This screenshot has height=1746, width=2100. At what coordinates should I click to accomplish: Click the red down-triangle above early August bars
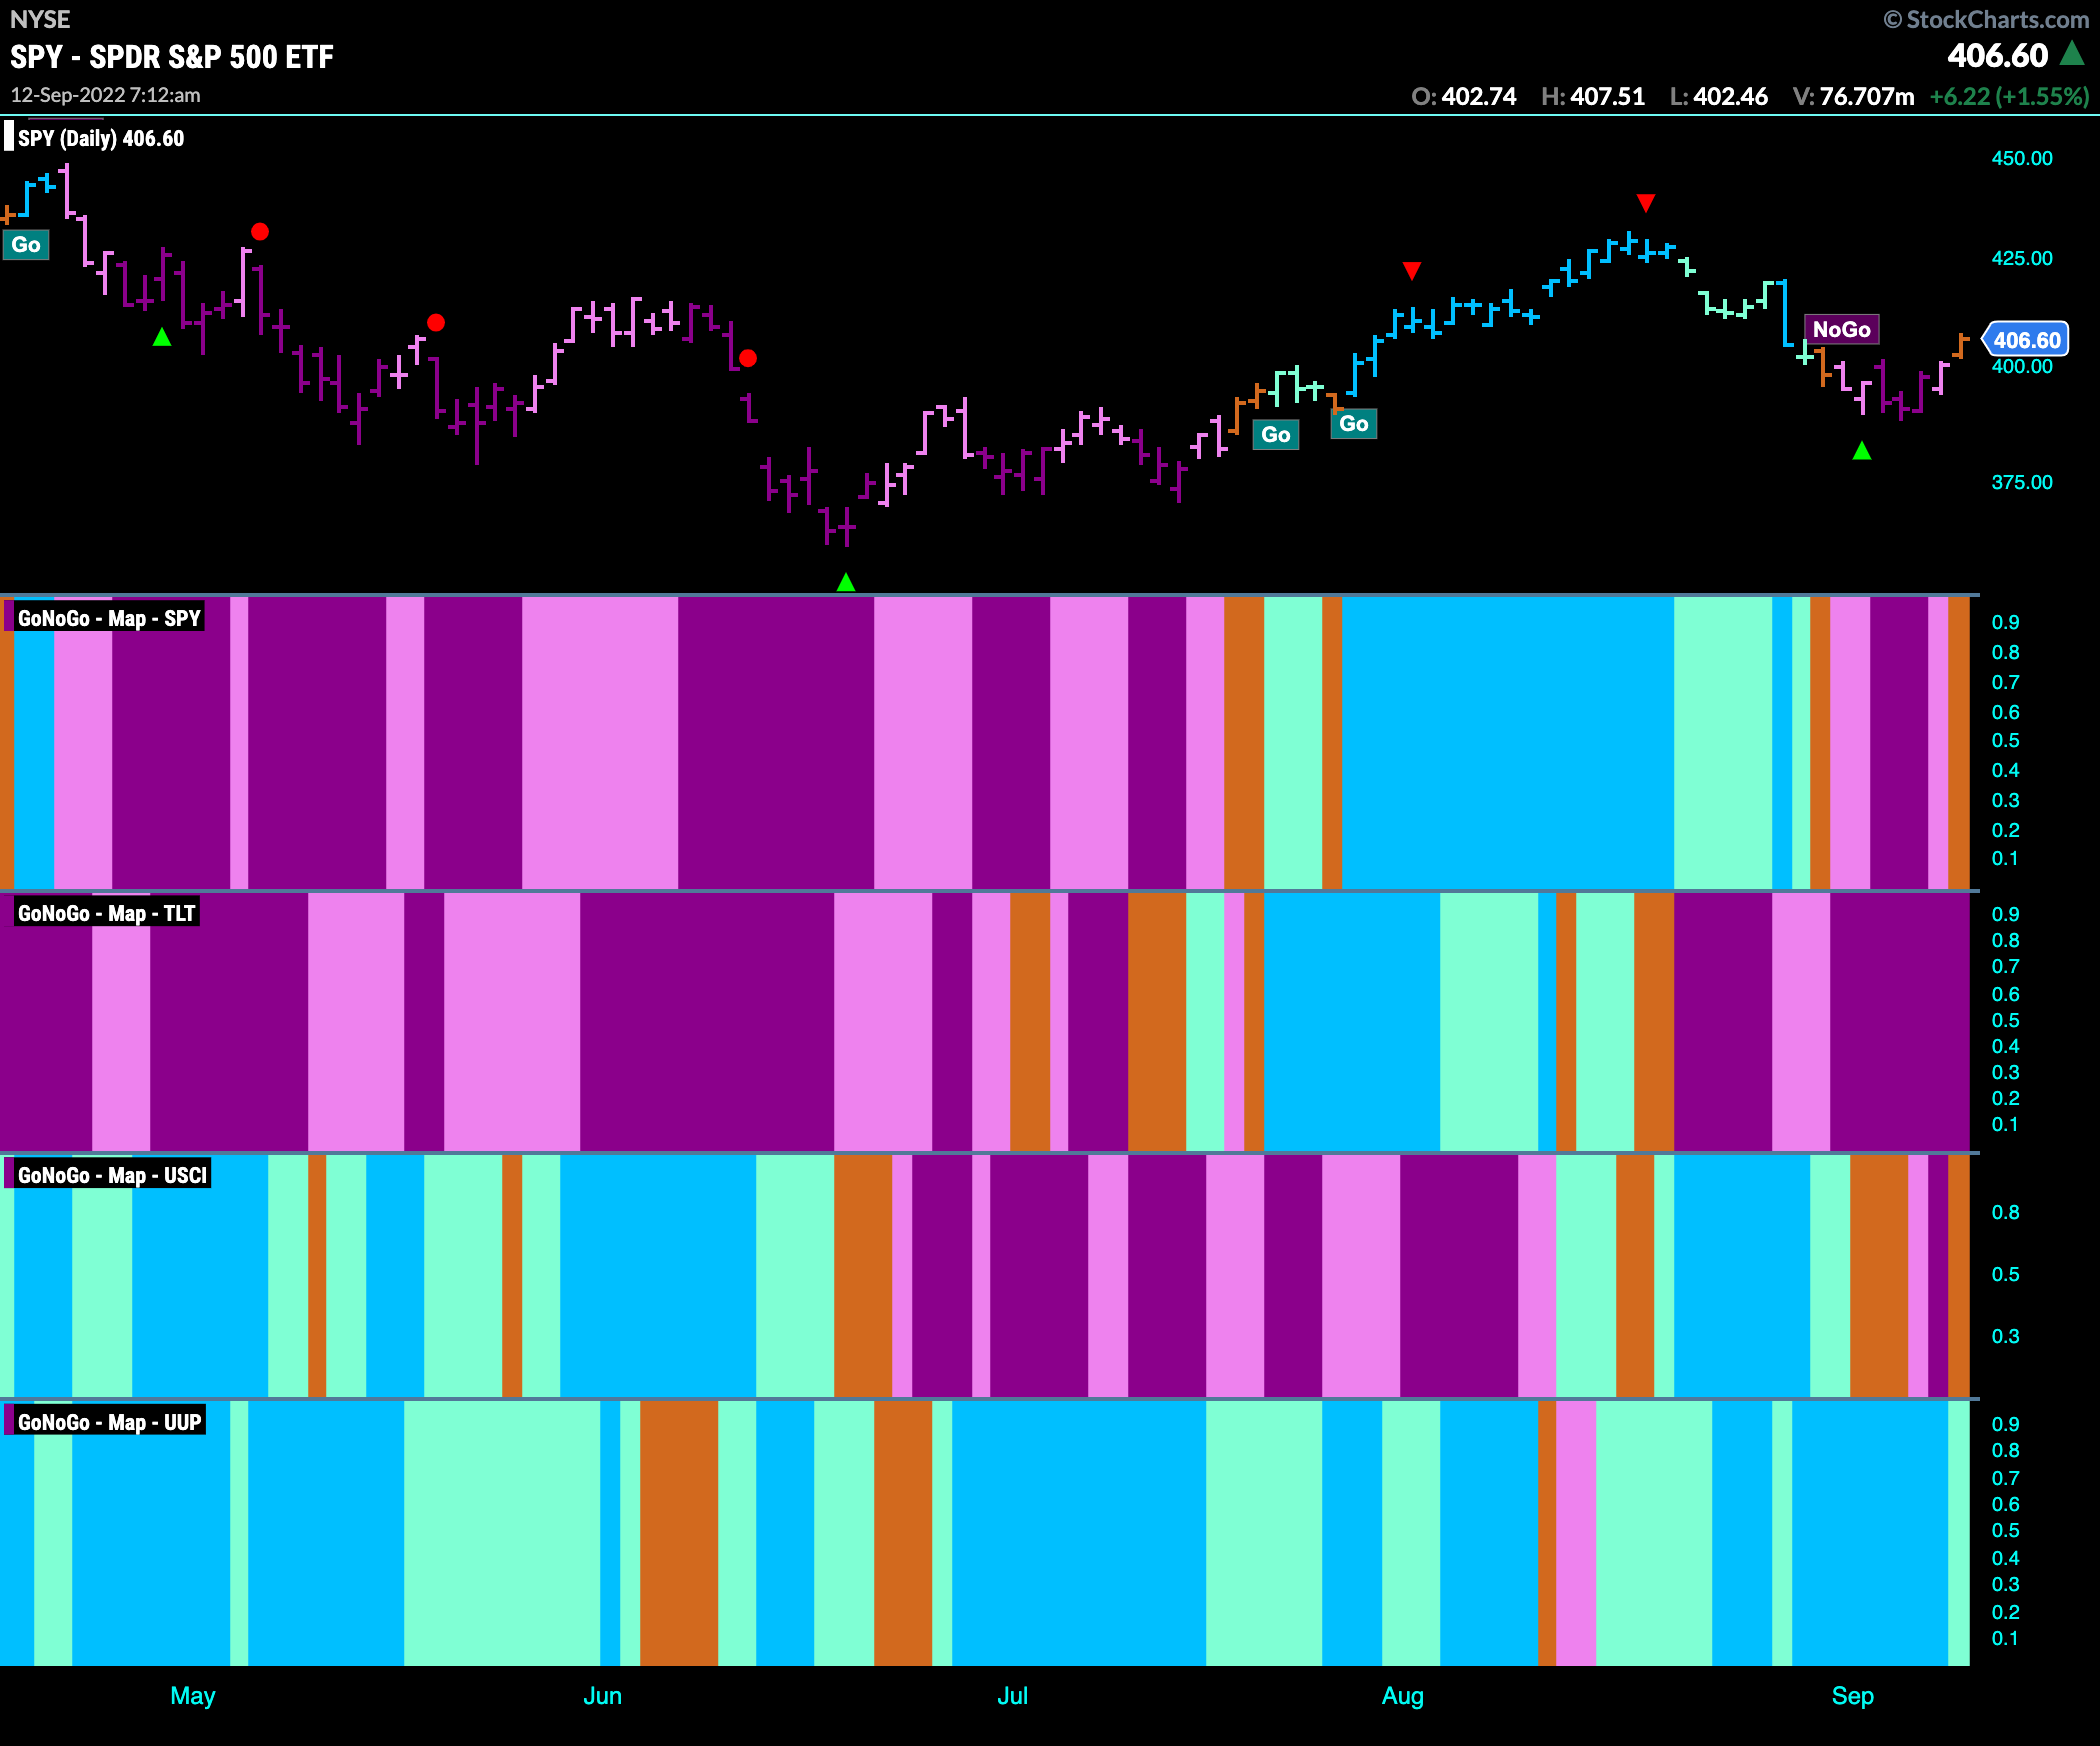[x=1412, y=271]
